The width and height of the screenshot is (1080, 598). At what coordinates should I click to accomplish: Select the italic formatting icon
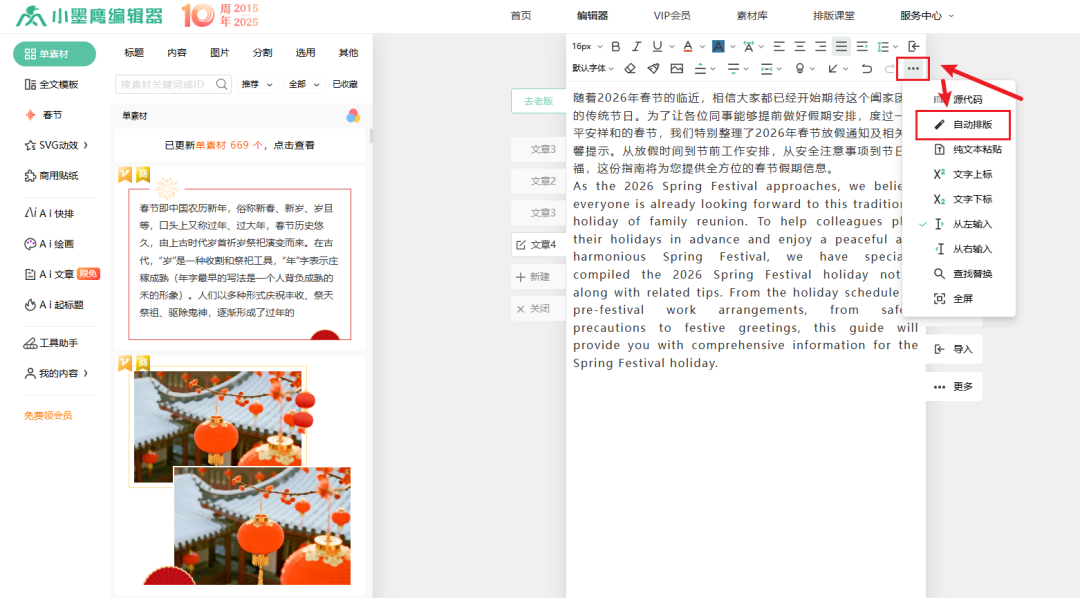(638, 45)
